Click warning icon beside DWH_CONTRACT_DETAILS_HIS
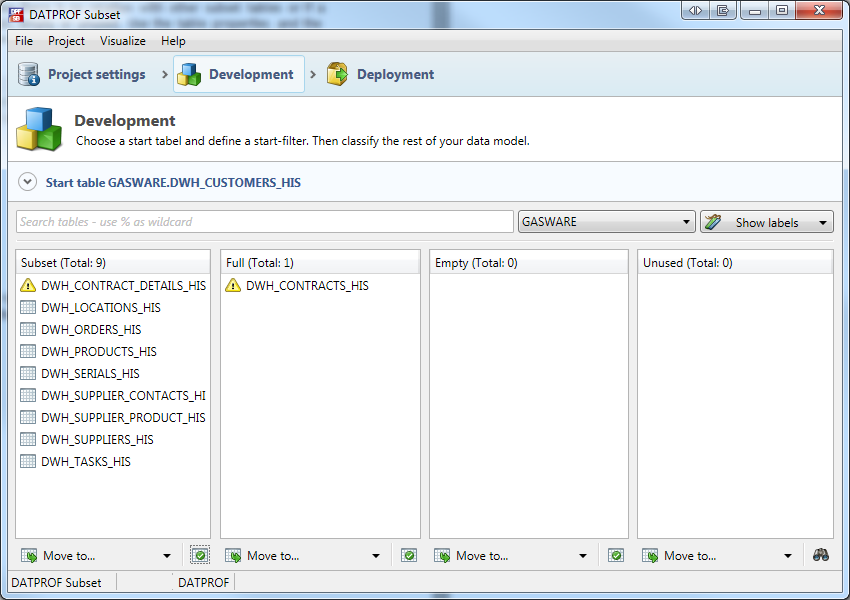 pos(28,286)
